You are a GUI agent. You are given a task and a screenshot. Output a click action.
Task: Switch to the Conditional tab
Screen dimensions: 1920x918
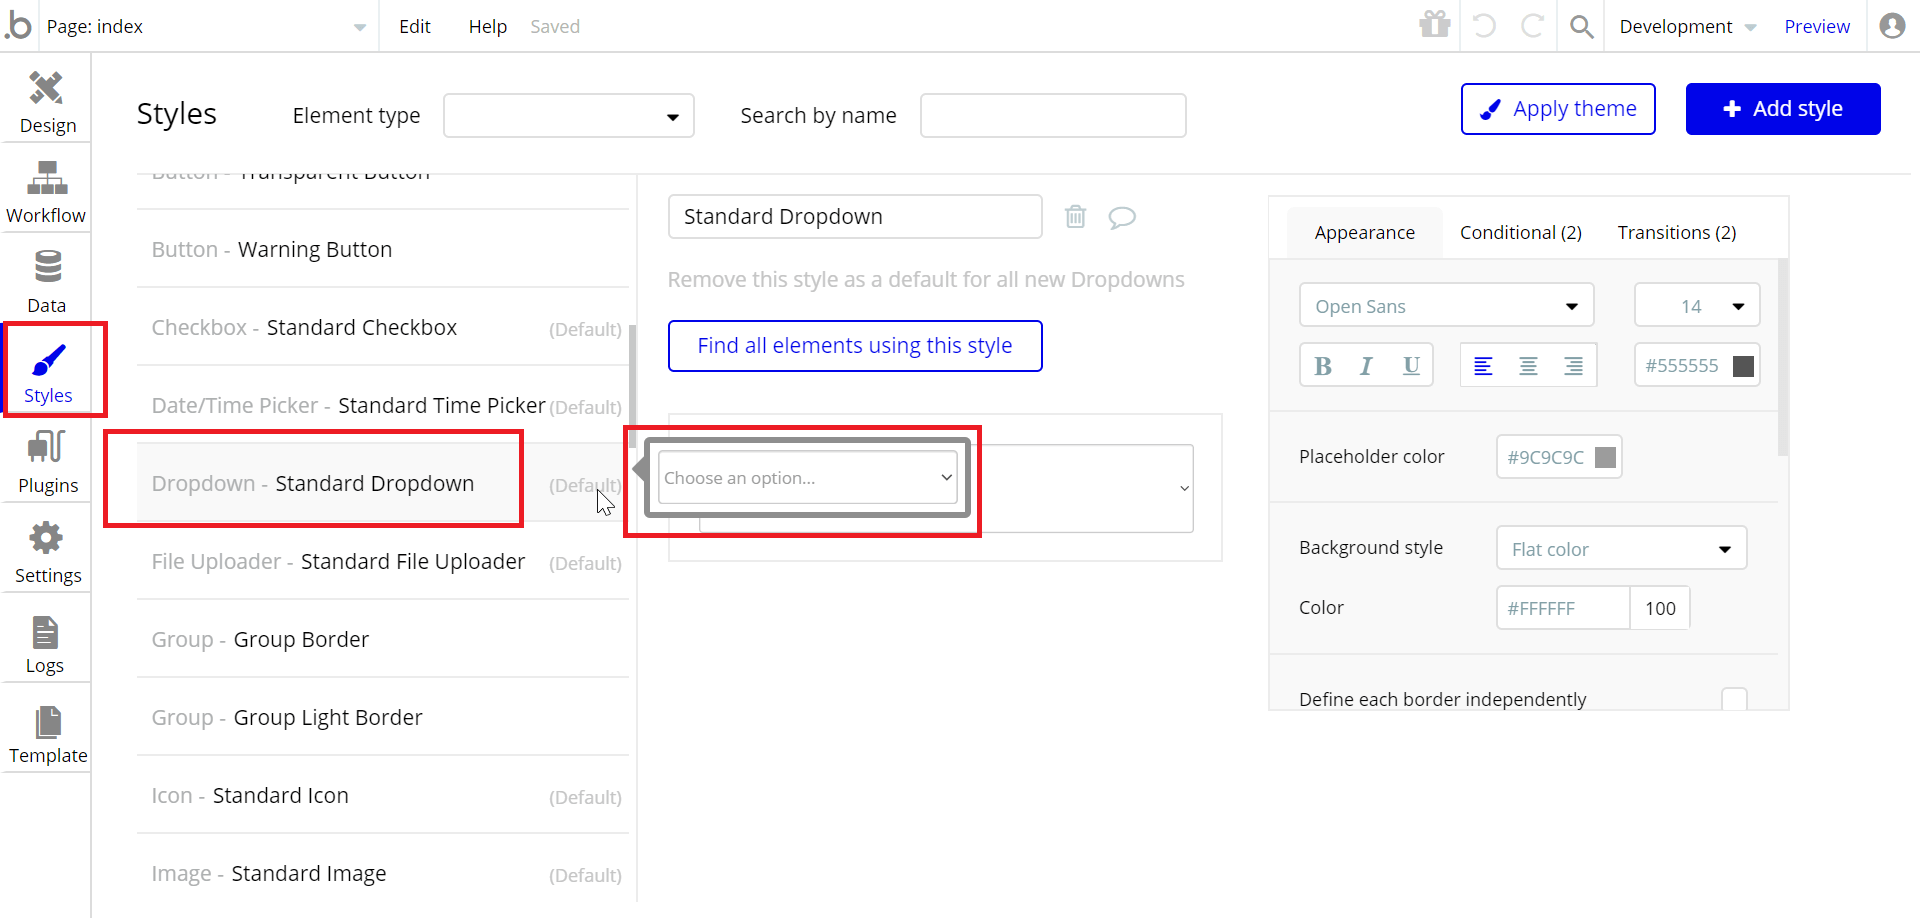pyautogui.click(x=1520, y=233)
